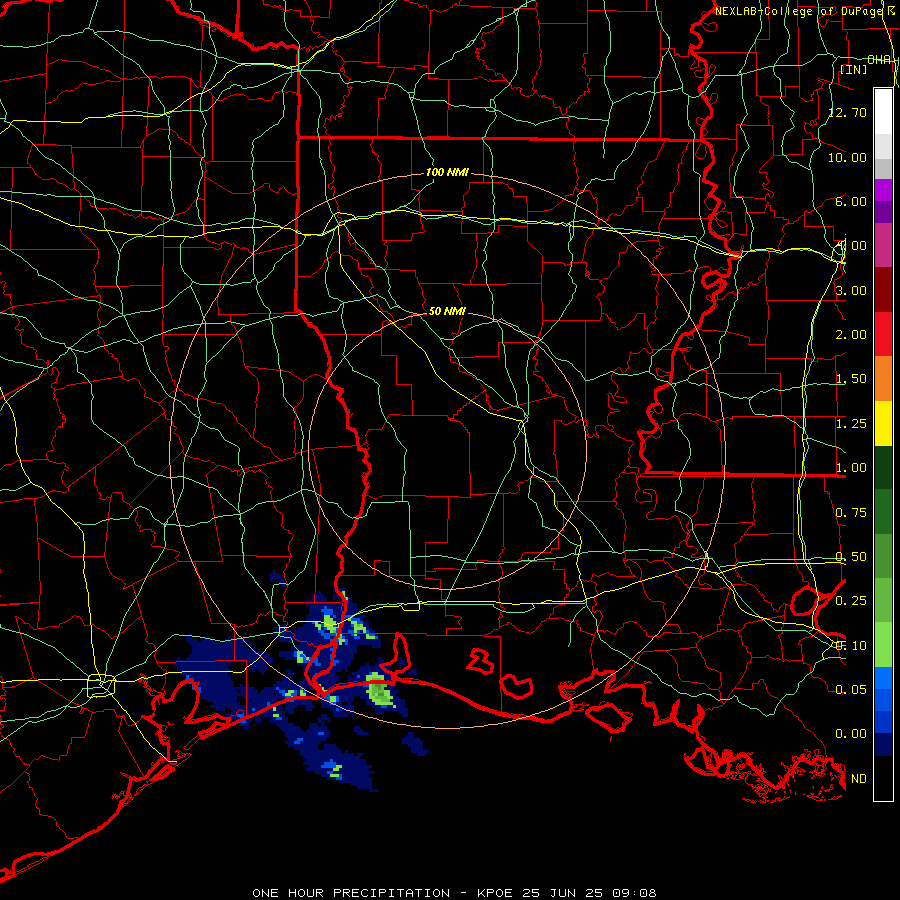The height and width of the screenshot is (900, 900).
Task: Click the yellow legend swatch
Action: [883, 423]
